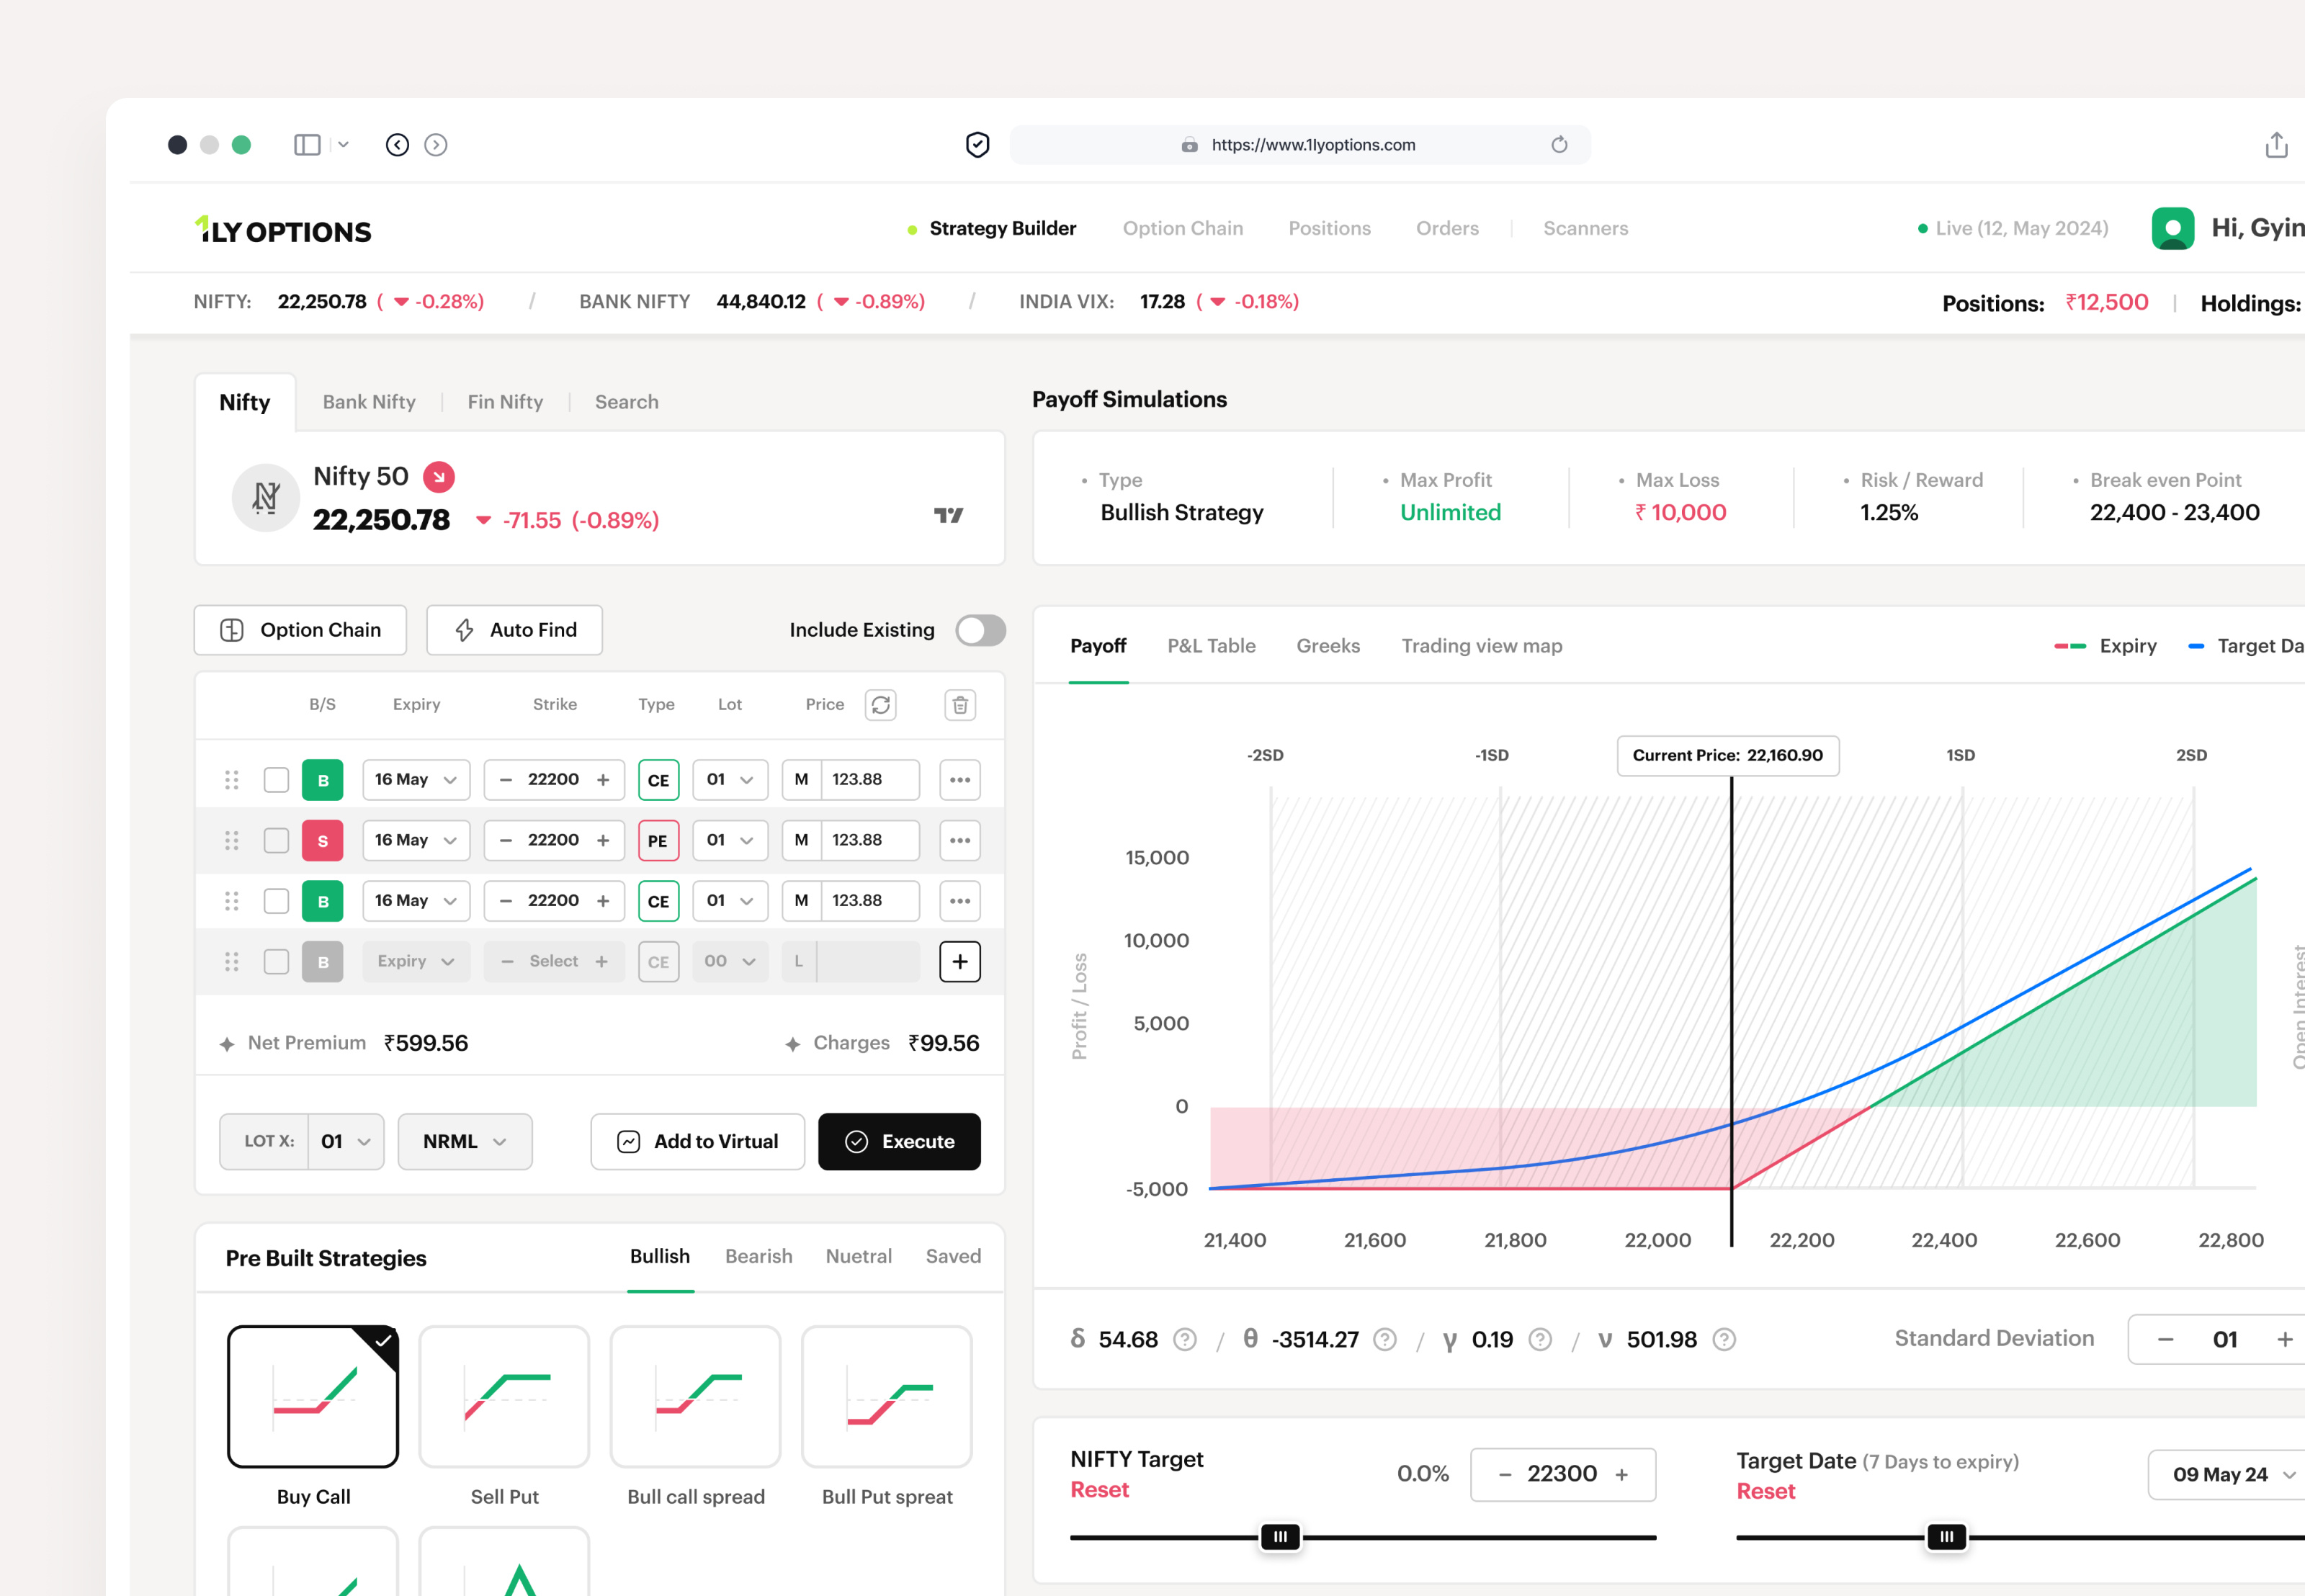Switch to the Greeks tab
This screenshot has height=1596, width=2305.
pyautogui.click(x=1328, y=645)
